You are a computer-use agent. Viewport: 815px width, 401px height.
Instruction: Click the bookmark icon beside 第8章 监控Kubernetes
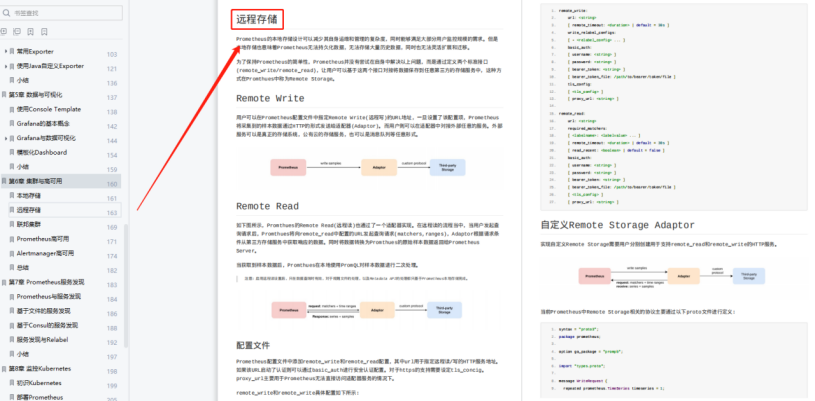[x=4, y=369]
